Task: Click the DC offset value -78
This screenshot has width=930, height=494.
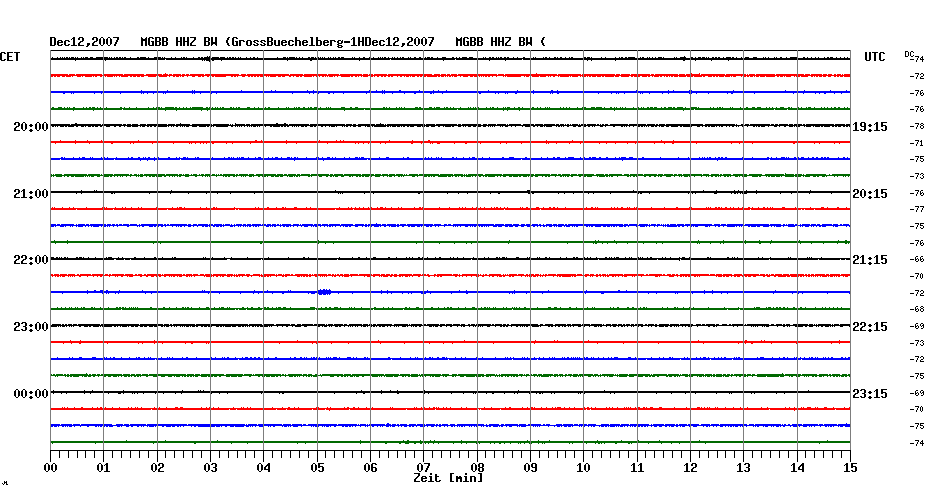Action: 917,126
